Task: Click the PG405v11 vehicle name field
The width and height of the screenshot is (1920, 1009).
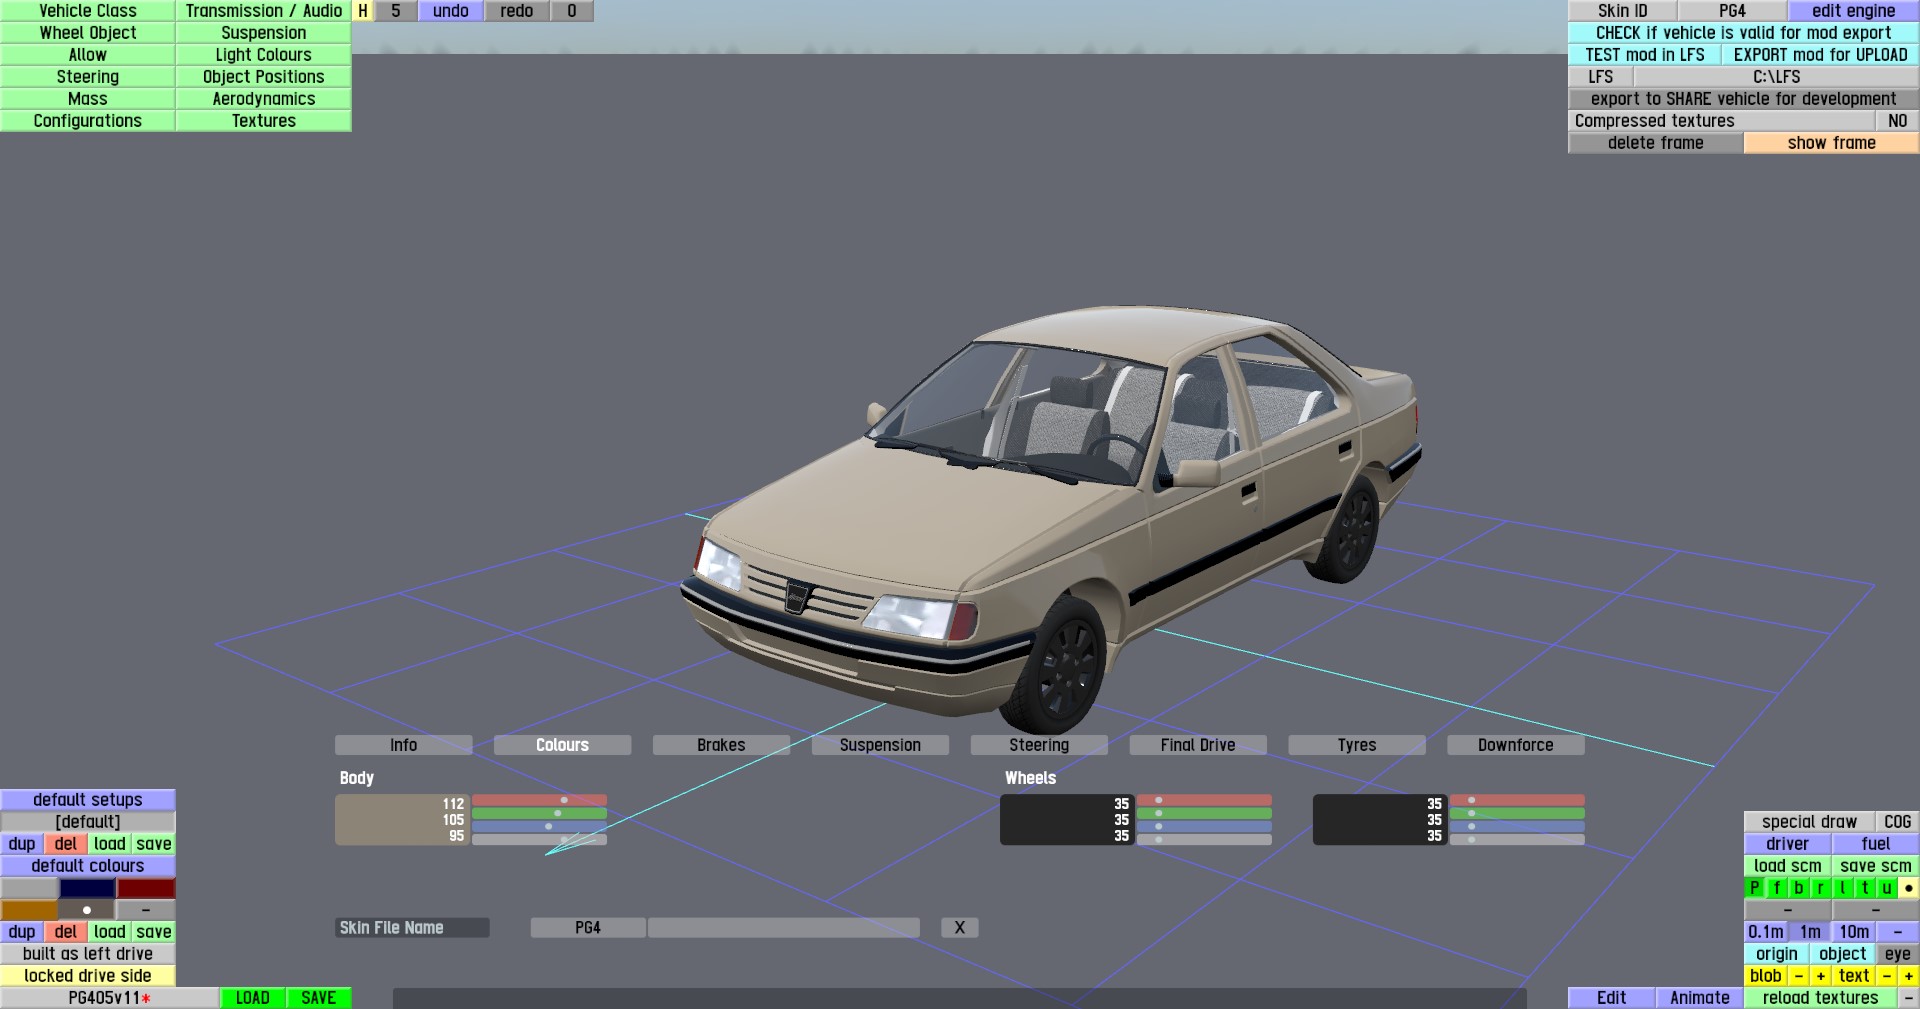Action: point(110,998)
